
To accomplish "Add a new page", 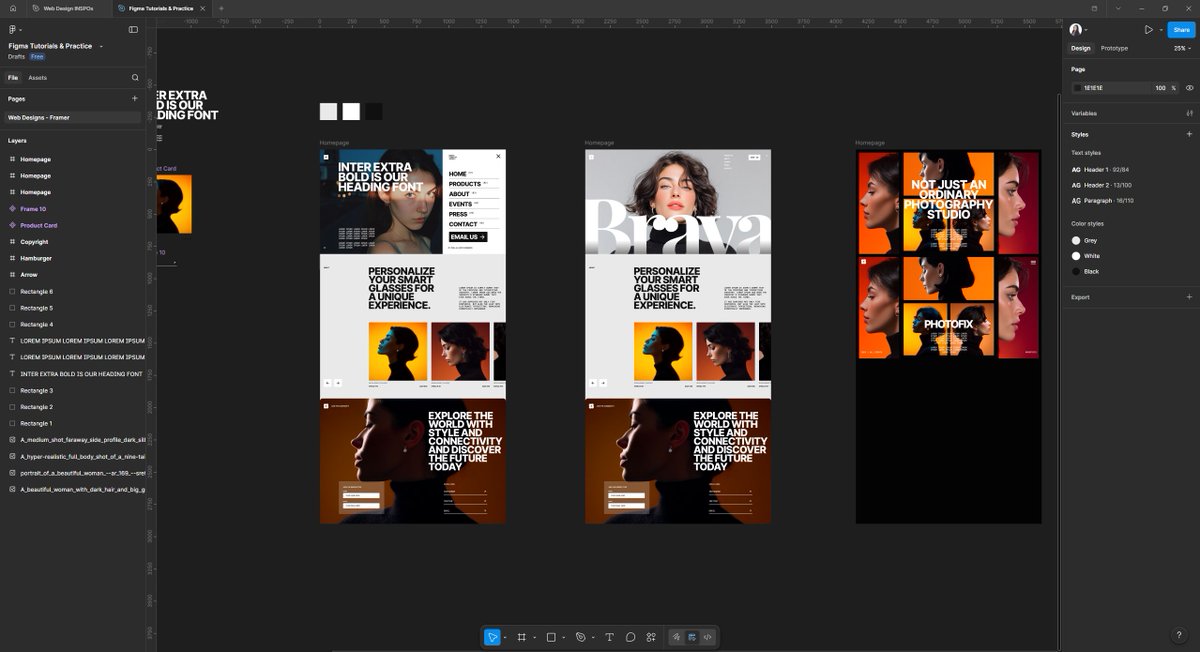I will (x=135, y=99).
